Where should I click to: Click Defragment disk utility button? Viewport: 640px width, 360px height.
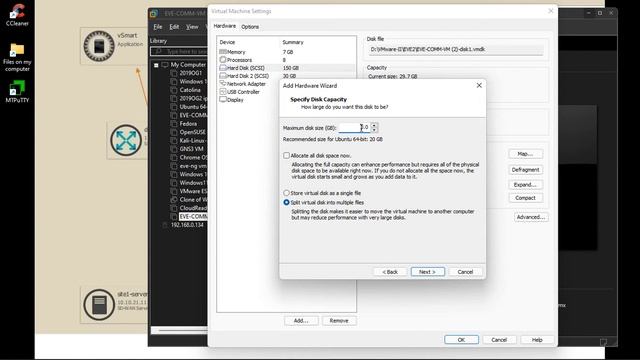[525, 169]
